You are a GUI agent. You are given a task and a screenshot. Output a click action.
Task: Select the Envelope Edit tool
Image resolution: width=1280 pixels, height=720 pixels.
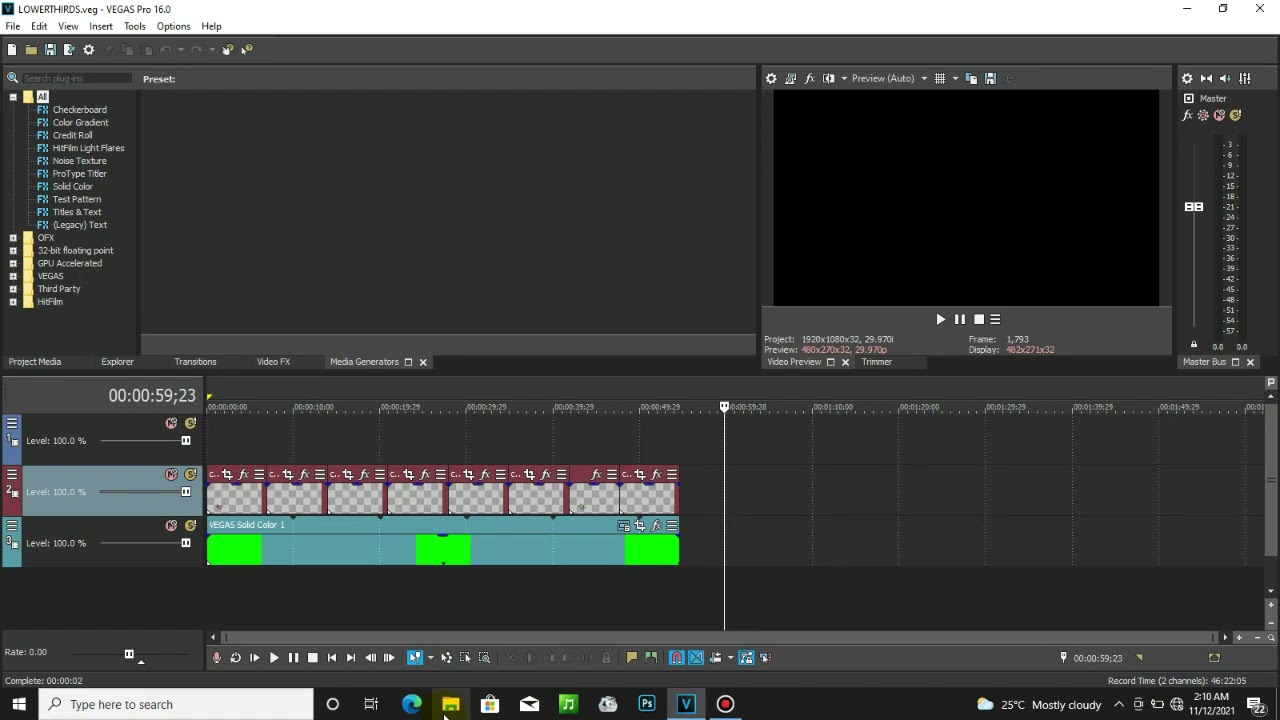446,657
